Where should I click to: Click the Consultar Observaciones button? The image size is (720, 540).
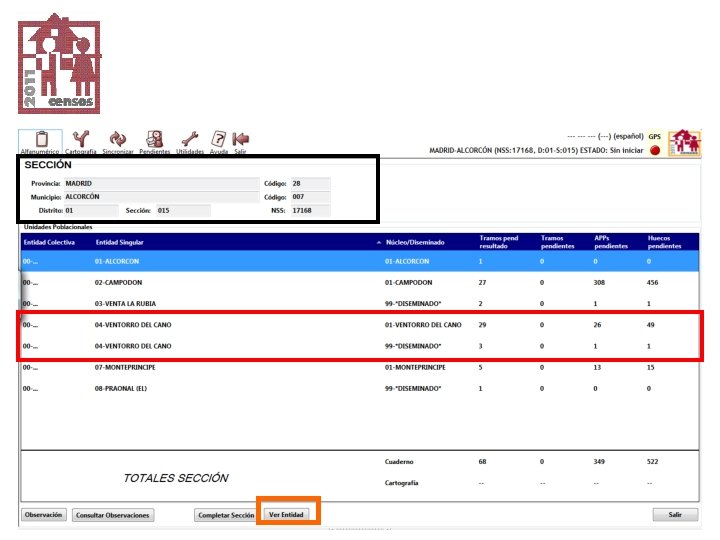(112, 515)
